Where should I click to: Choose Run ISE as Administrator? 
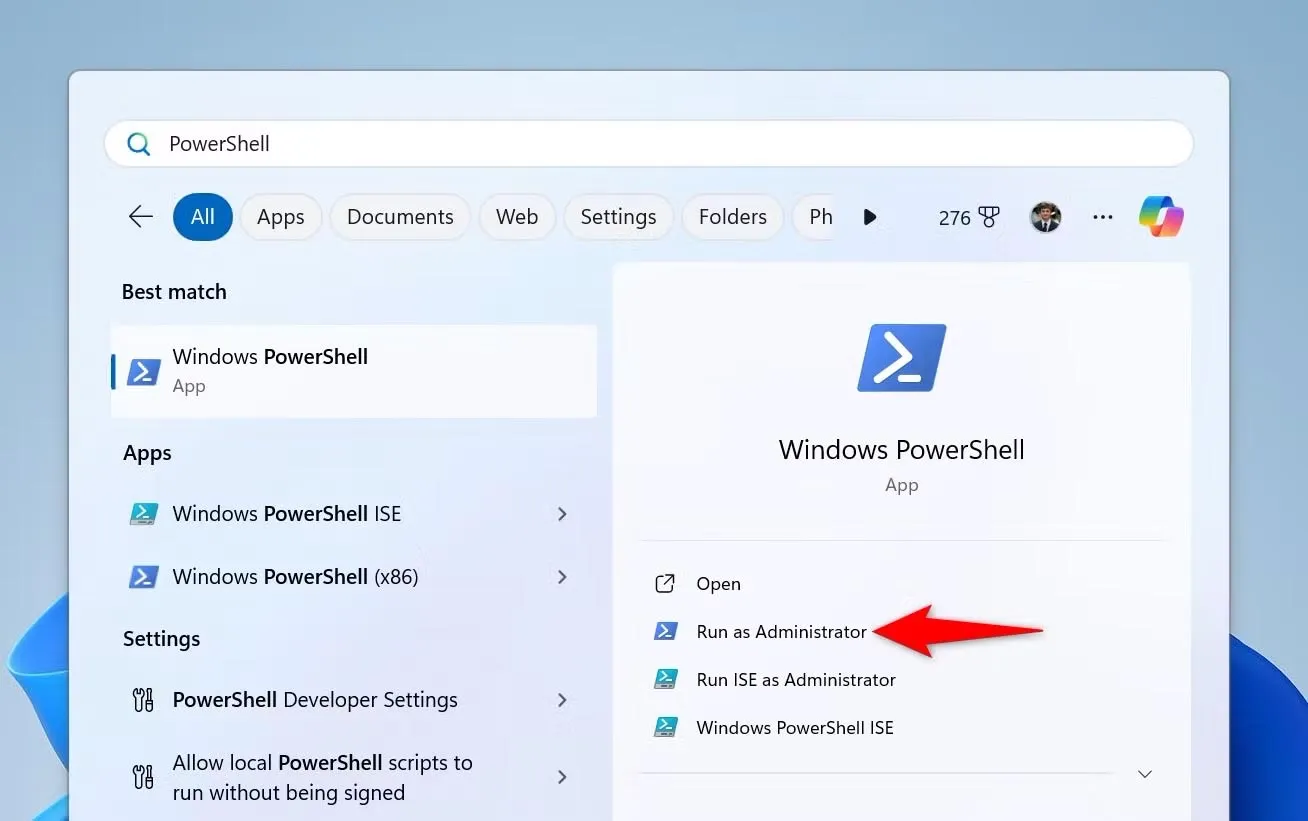[796, 680]
